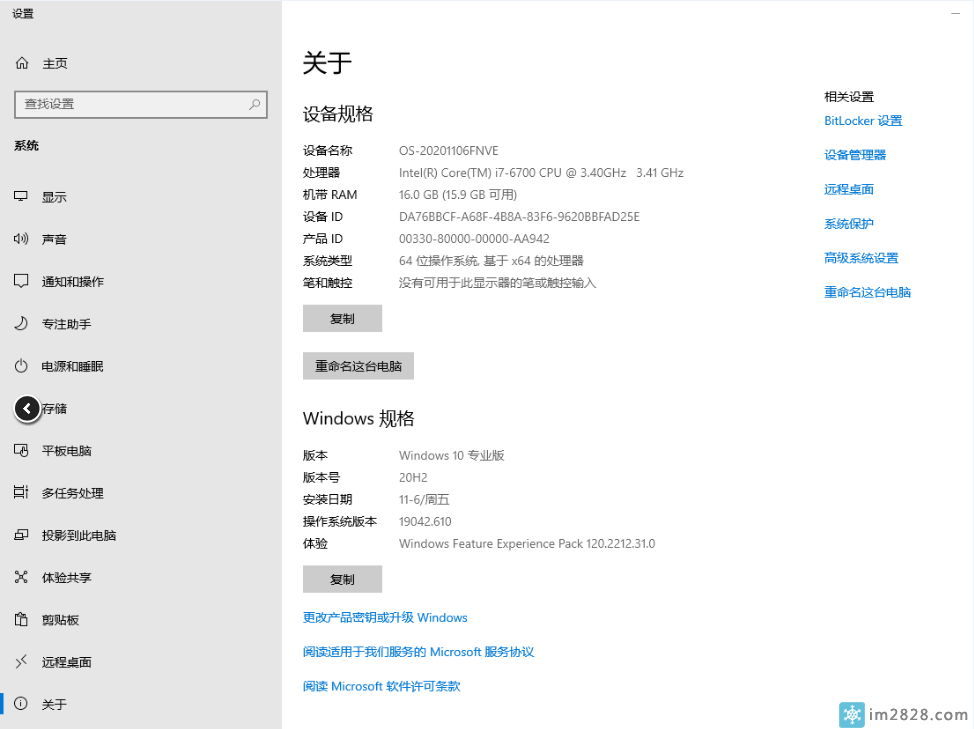This screenshot has height=729, width=974.
Task: Open 存储 settings page
Action: coord(55,409)
